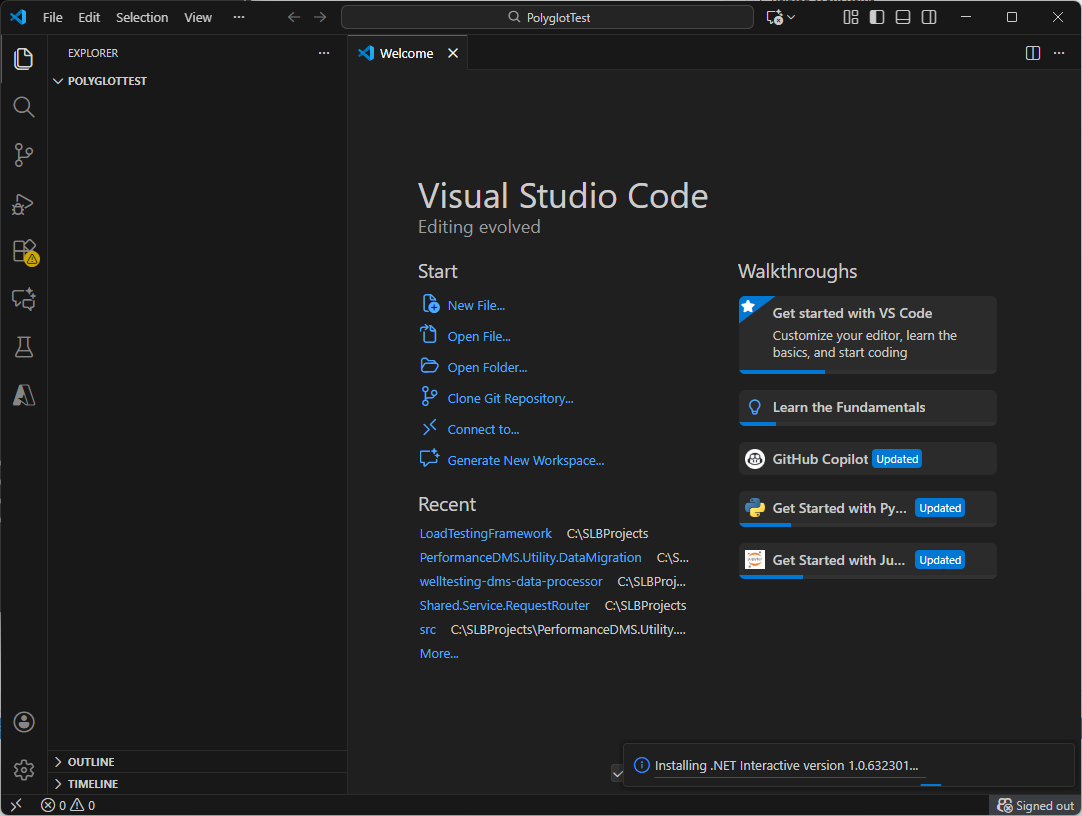Toggle the primary side bar
The image size is (1082, 816).
coord(877,17)
